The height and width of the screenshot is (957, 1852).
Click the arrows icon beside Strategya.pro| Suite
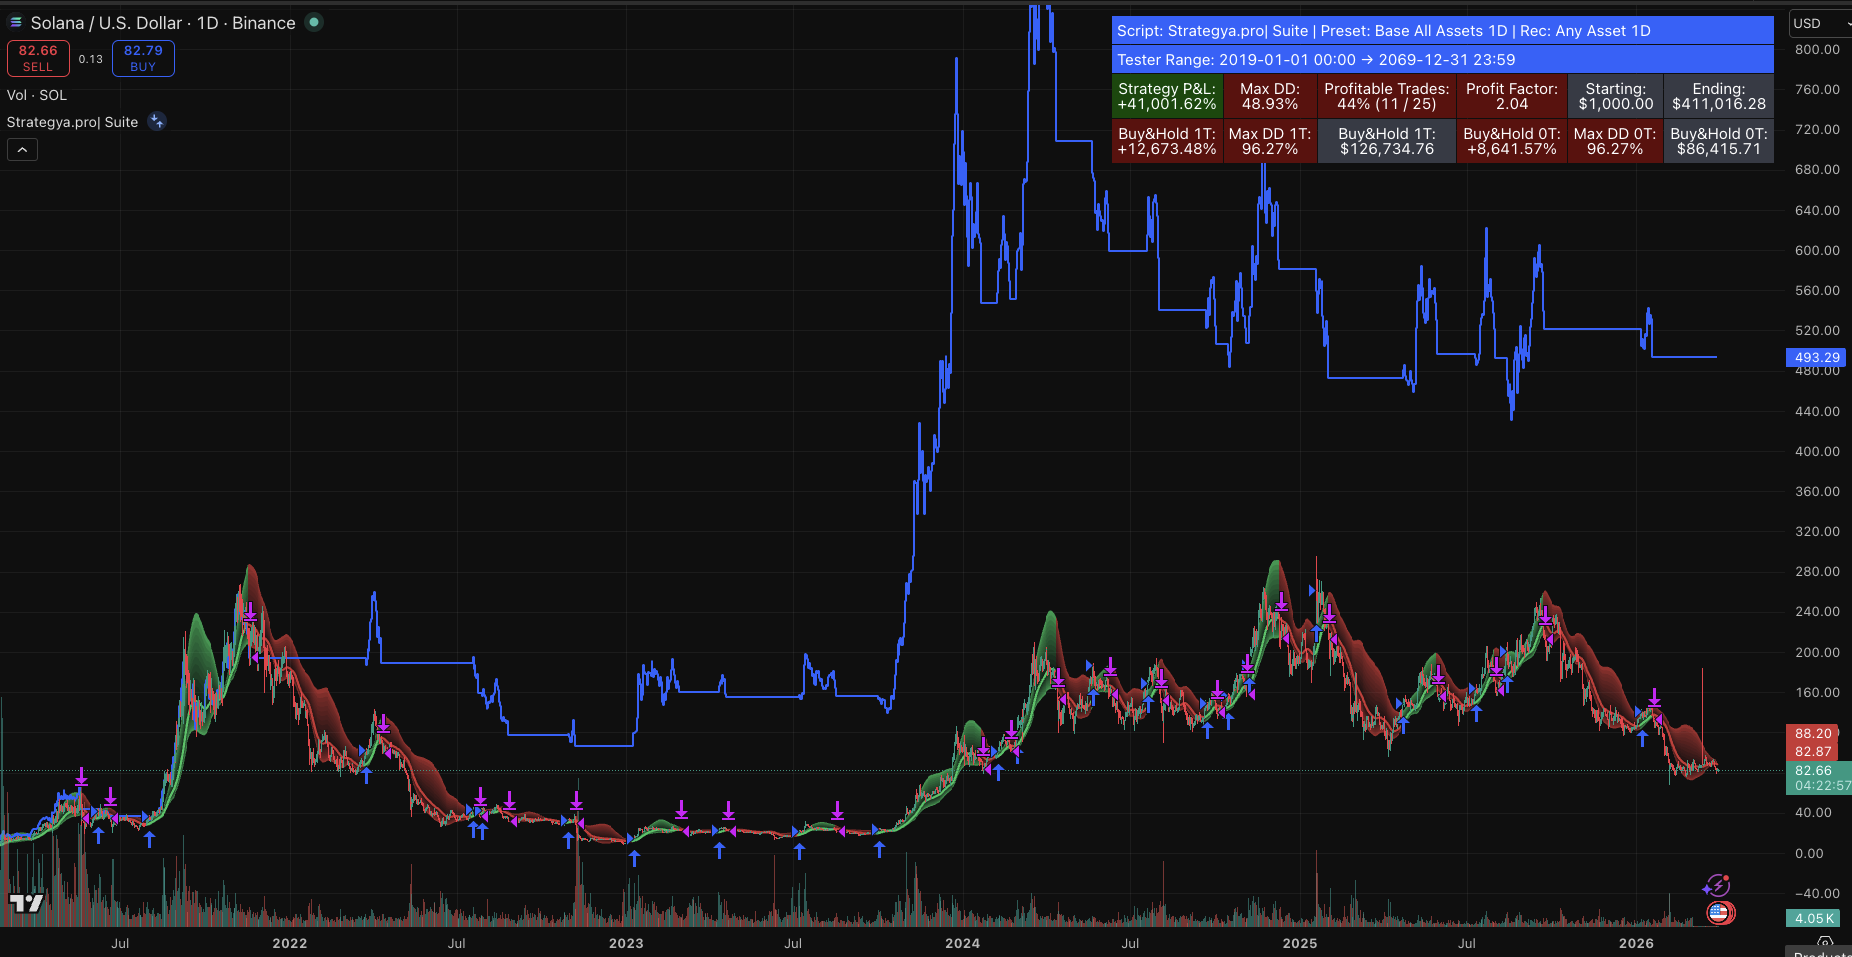pos(157,122)
